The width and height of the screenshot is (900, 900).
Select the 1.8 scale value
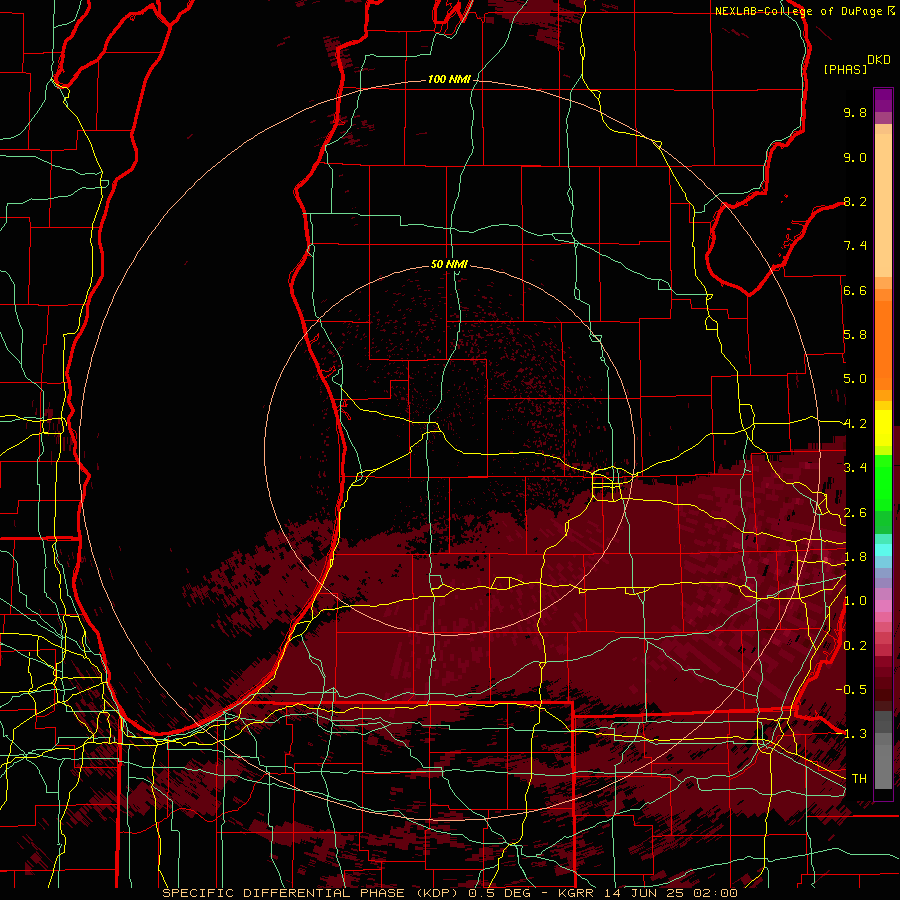pyautogui.click(x=855, y=557)
